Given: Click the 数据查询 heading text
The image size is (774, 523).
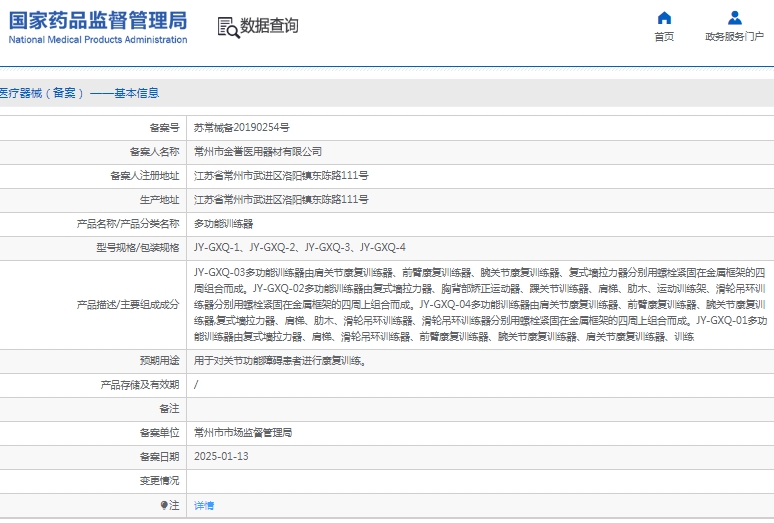Looking at the screenshot, I should [x=269, y=25].
